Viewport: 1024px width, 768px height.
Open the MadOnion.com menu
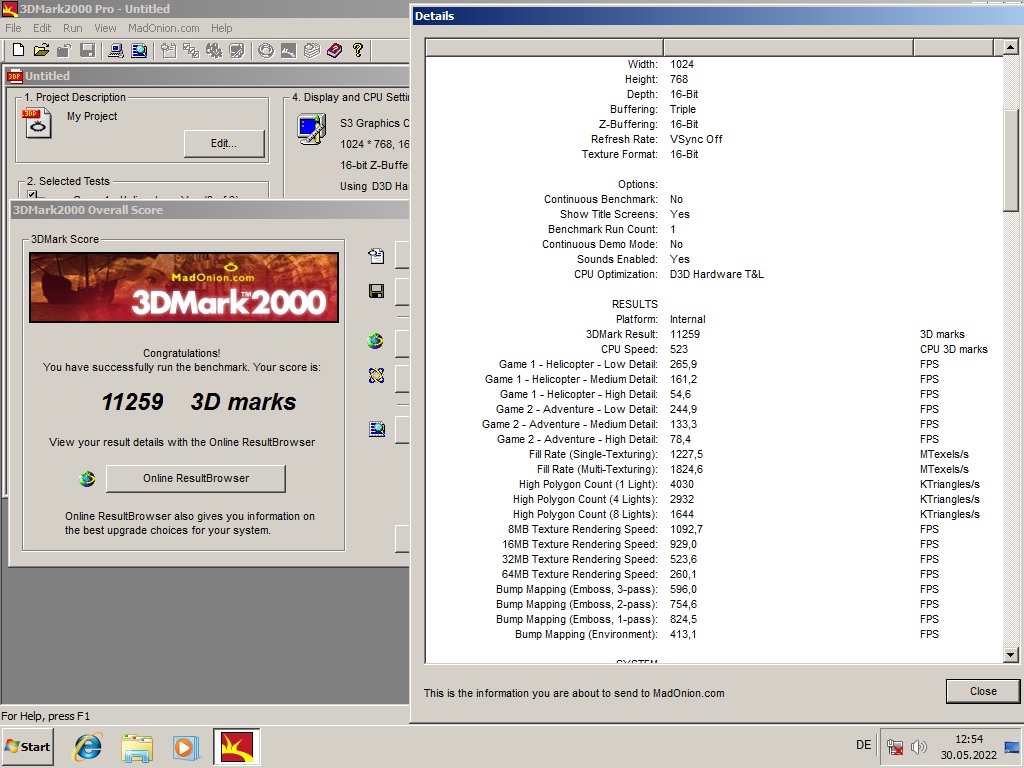163,28
